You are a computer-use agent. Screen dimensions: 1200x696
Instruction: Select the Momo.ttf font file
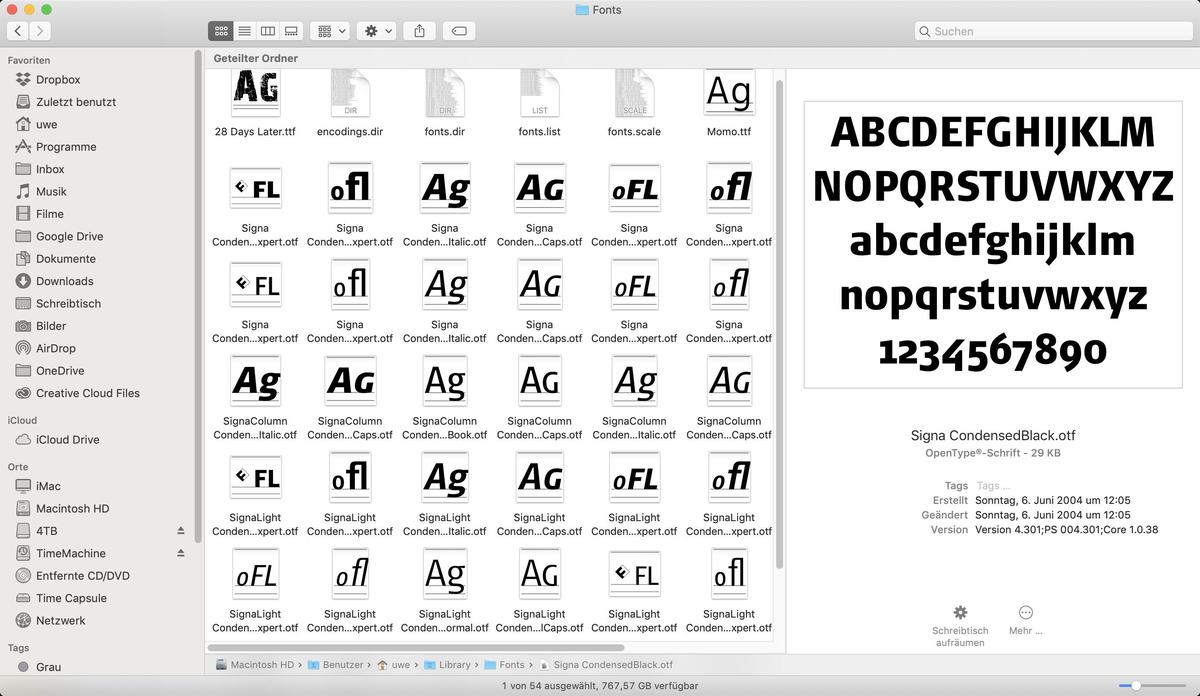[x=729, y=102]
